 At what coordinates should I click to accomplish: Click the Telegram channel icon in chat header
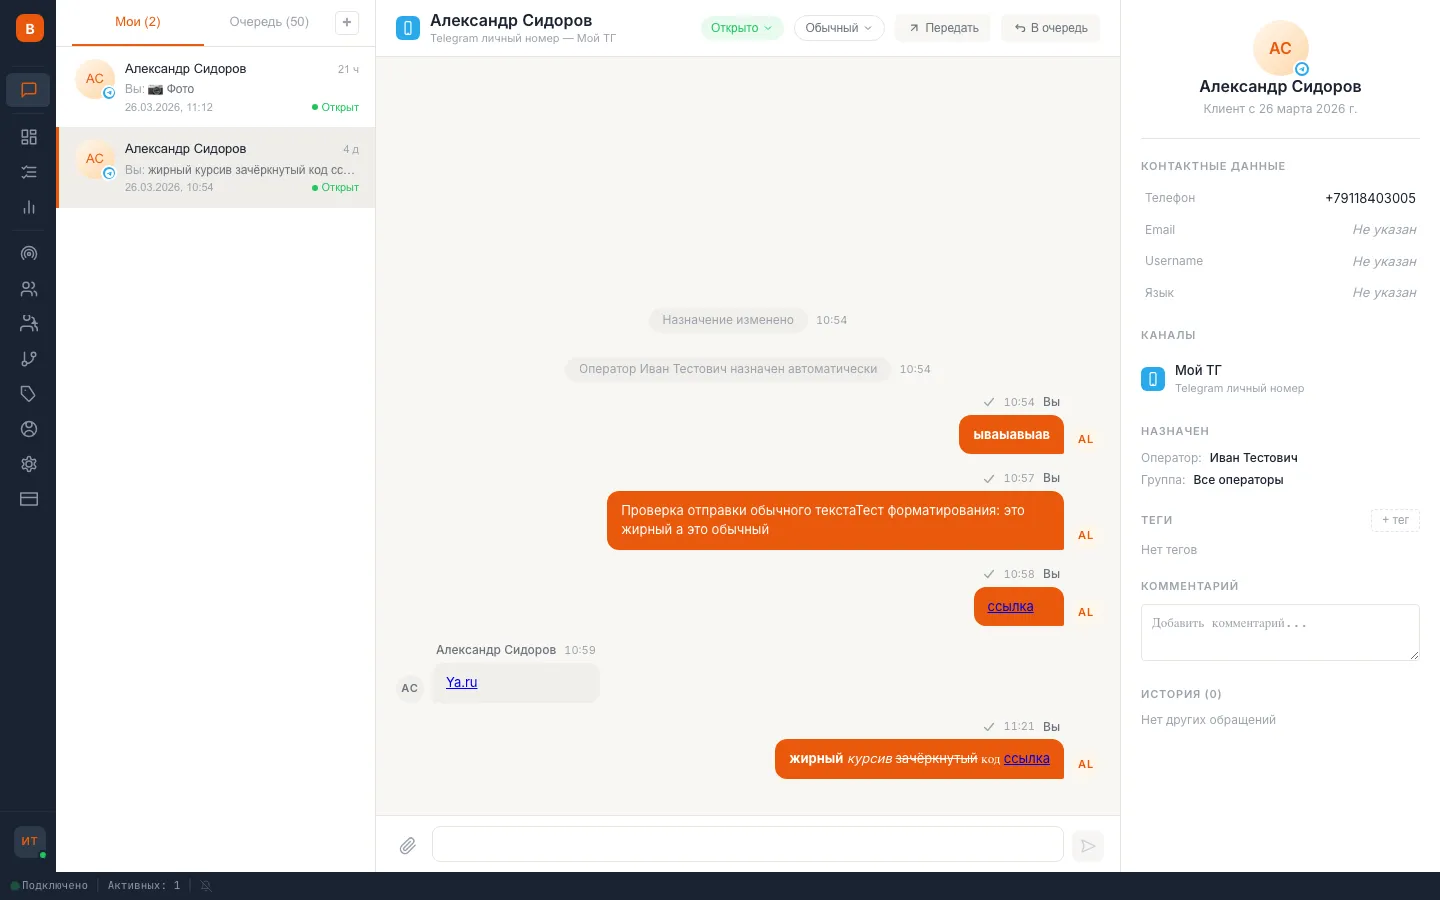408,28
